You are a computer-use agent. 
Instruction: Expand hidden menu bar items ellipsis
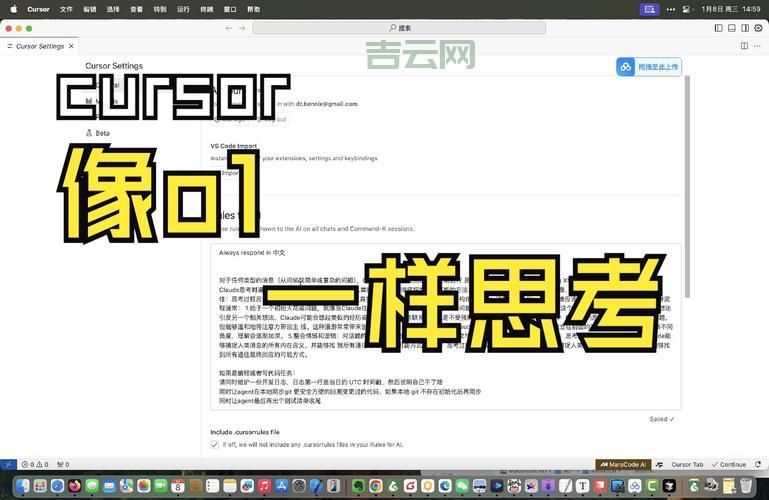(670, 9)
